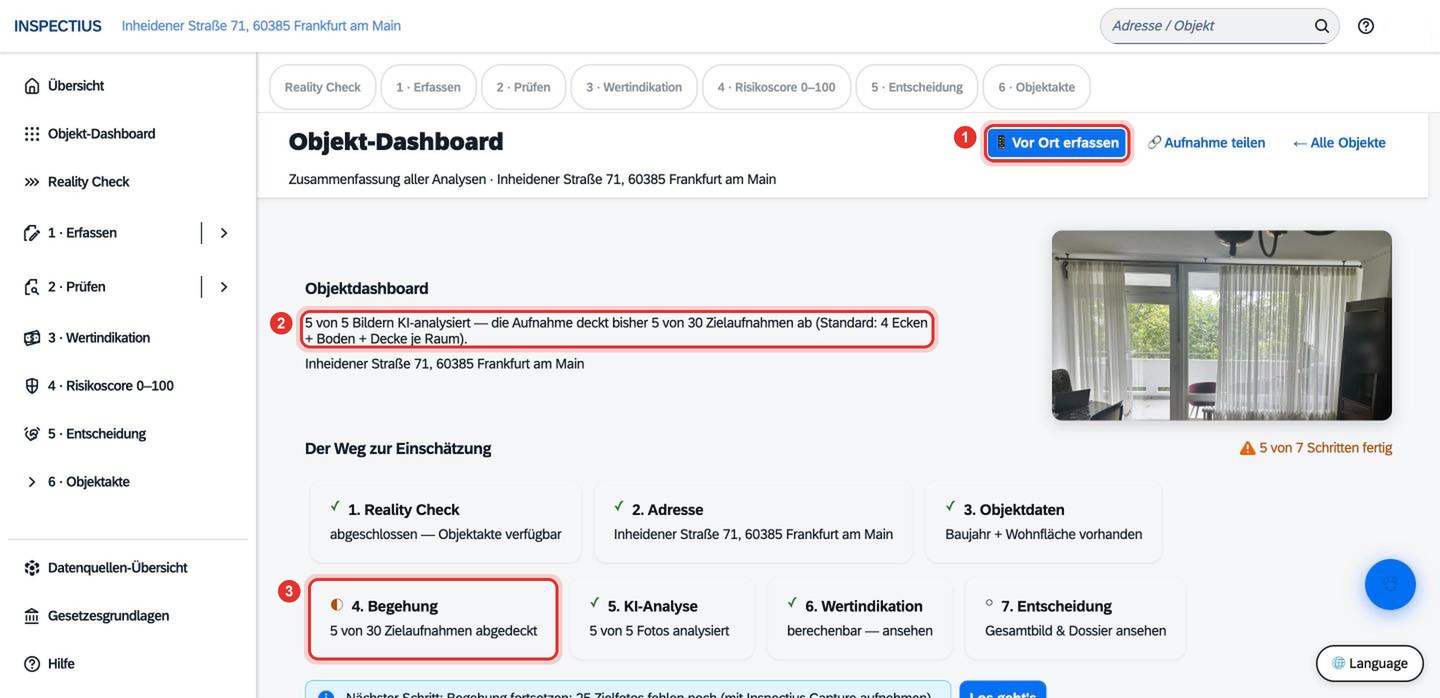
Task: Go back via Alle Objekte link
Action: [x=1339, y=143]
